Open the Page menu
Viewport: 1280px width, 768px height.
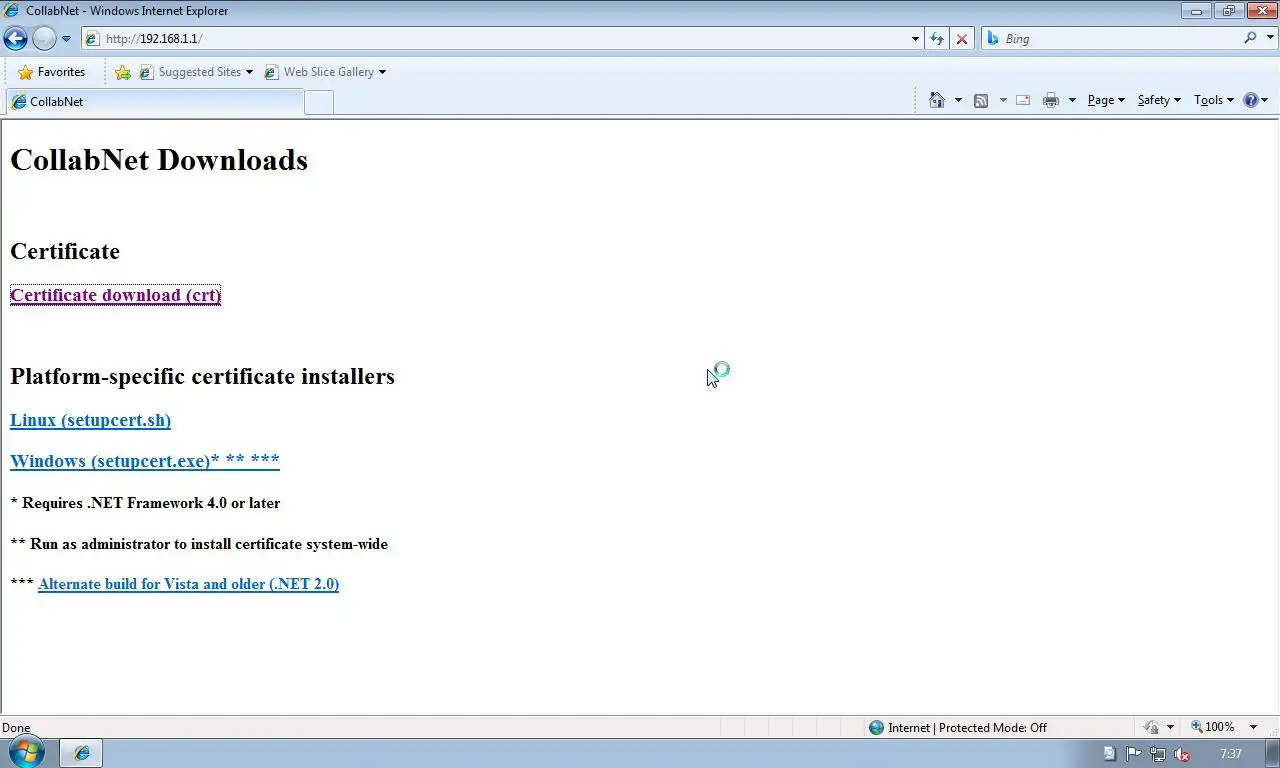pos(1106,100)
